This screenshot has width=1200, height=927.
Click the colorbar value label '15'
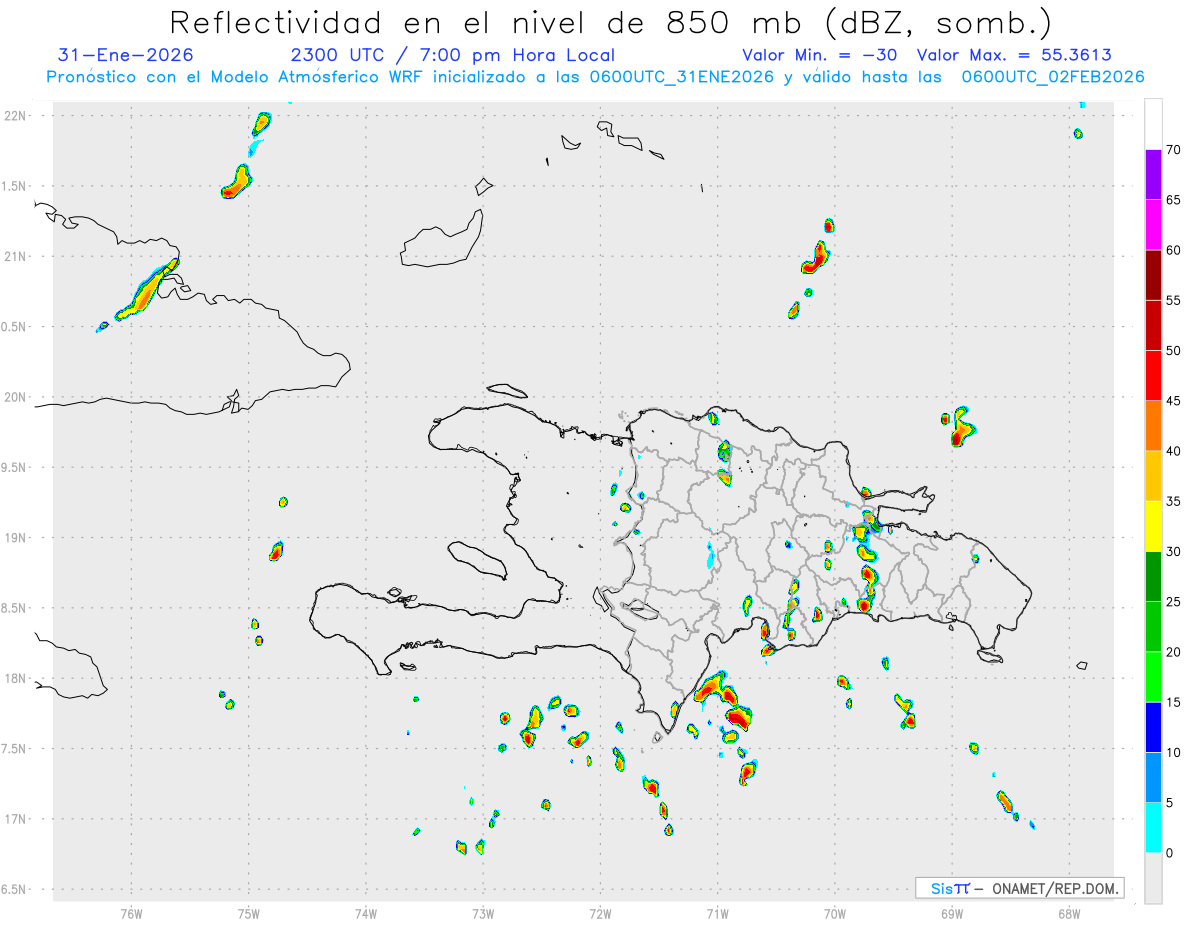point(1173,702)
